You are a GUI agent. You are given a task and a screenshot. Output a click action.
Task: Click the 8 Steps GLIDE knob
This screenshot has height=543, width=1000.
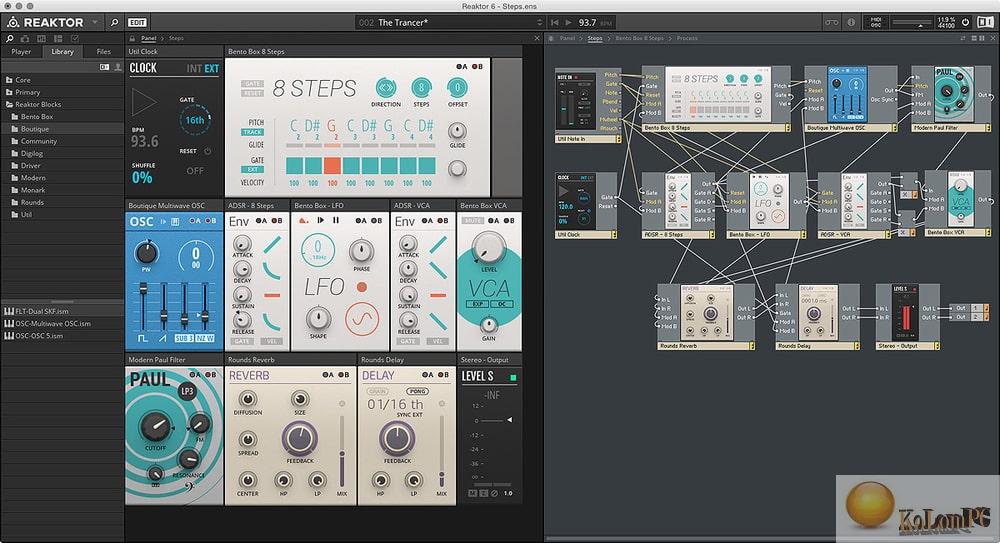[457, 131]
